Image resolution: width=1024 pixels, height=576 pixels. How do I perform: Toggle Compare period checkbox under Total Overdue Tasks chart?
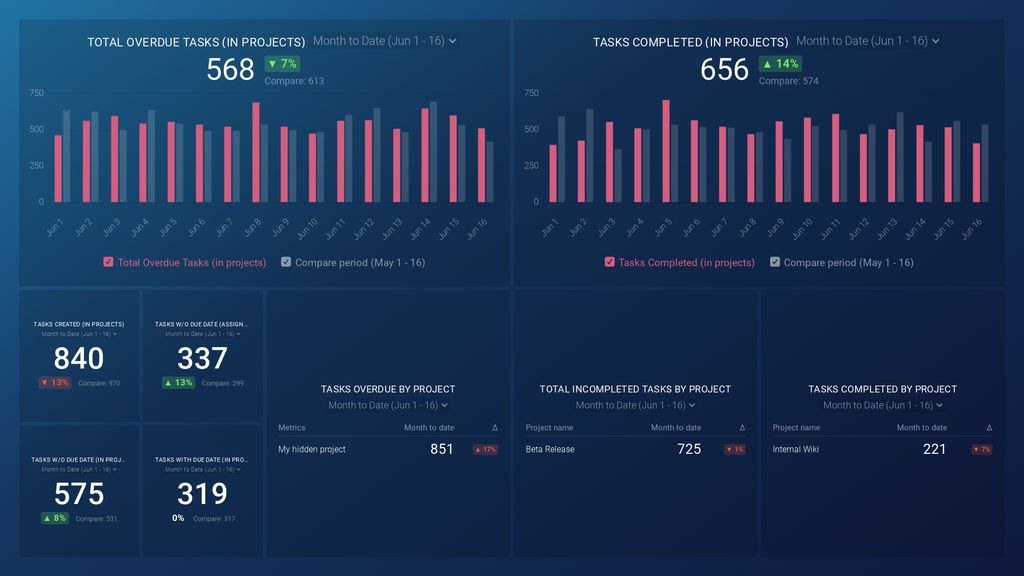click(x=286, y=263)
